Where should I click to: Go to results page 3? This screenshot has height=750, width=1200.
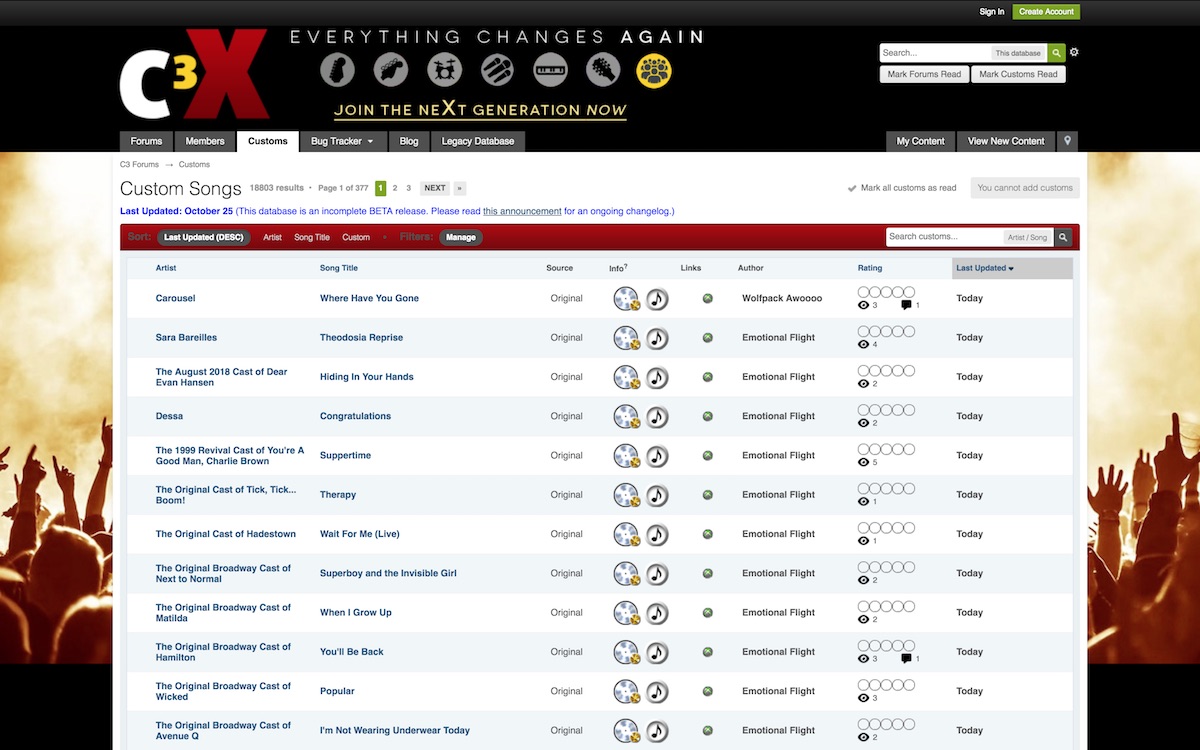pos(408,188)
